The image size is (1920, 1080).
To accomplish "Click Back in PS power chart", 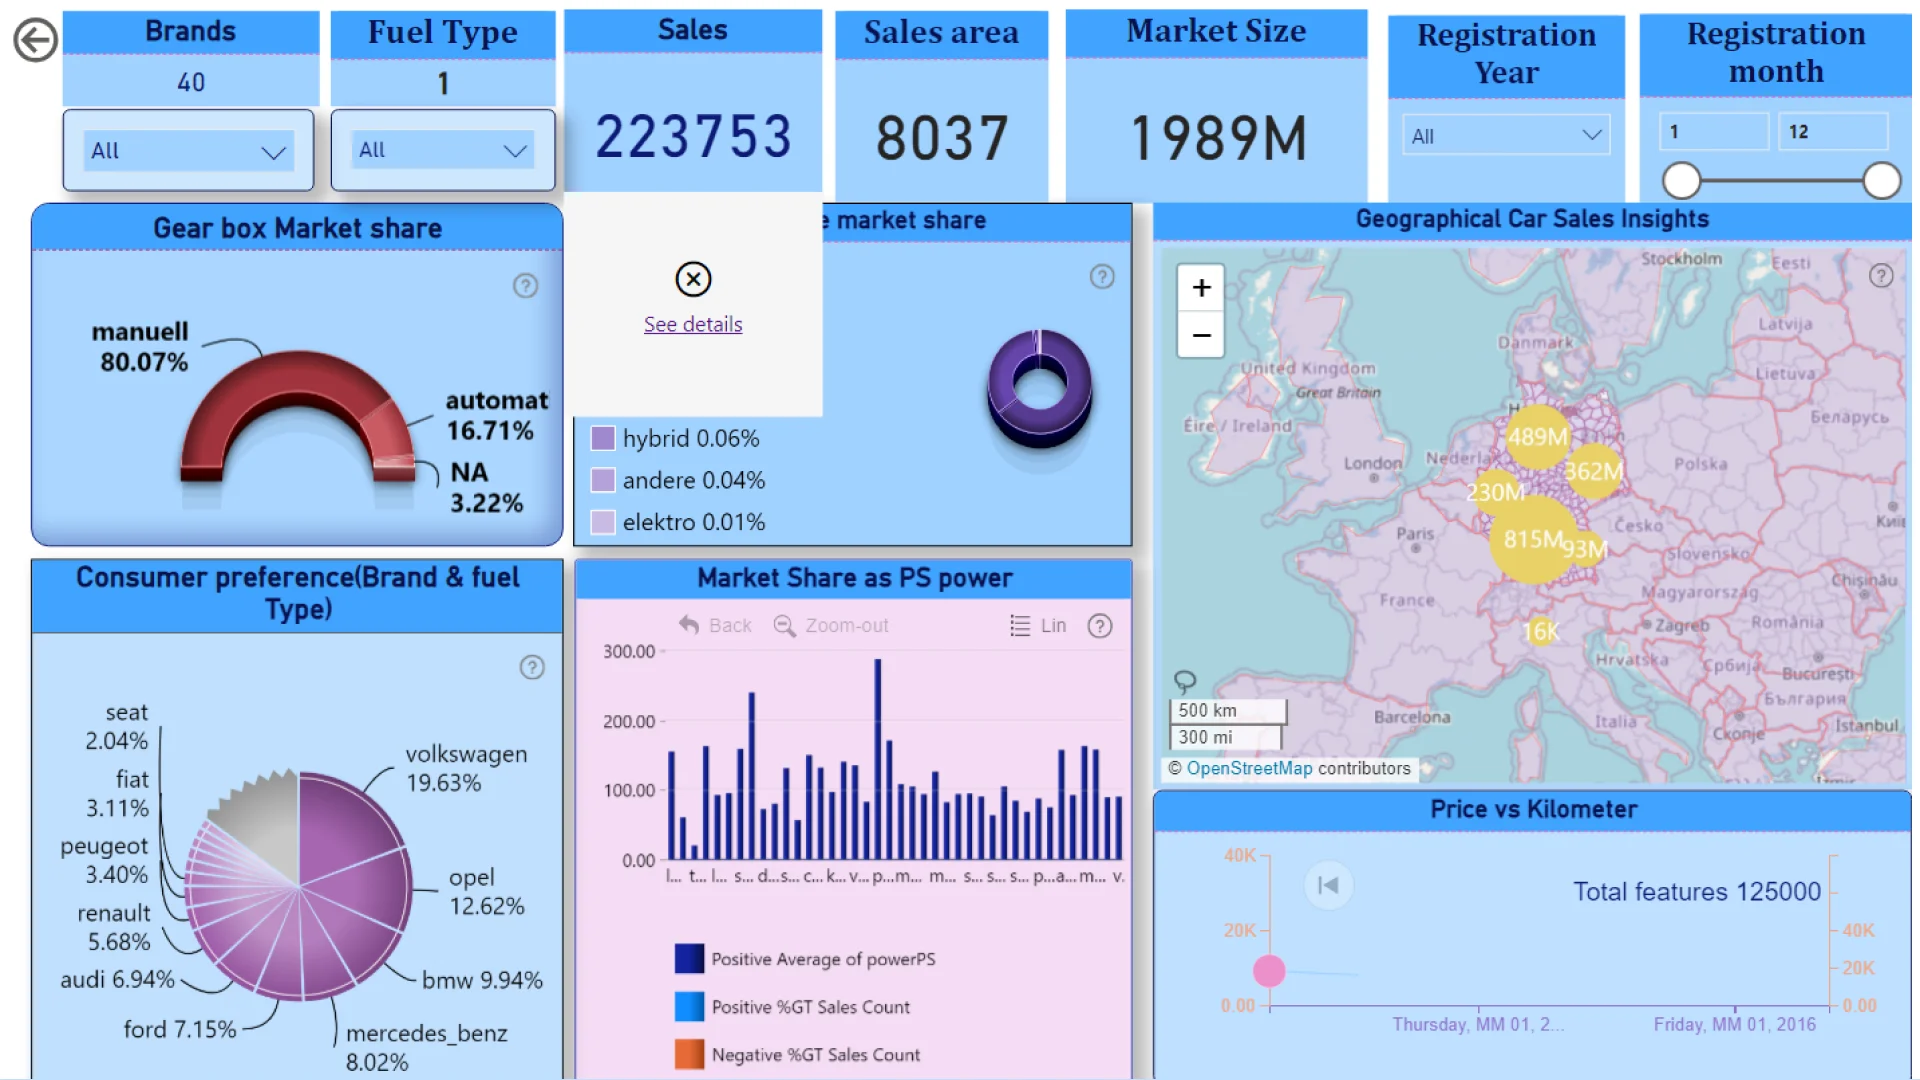I will tap(715, 625).
